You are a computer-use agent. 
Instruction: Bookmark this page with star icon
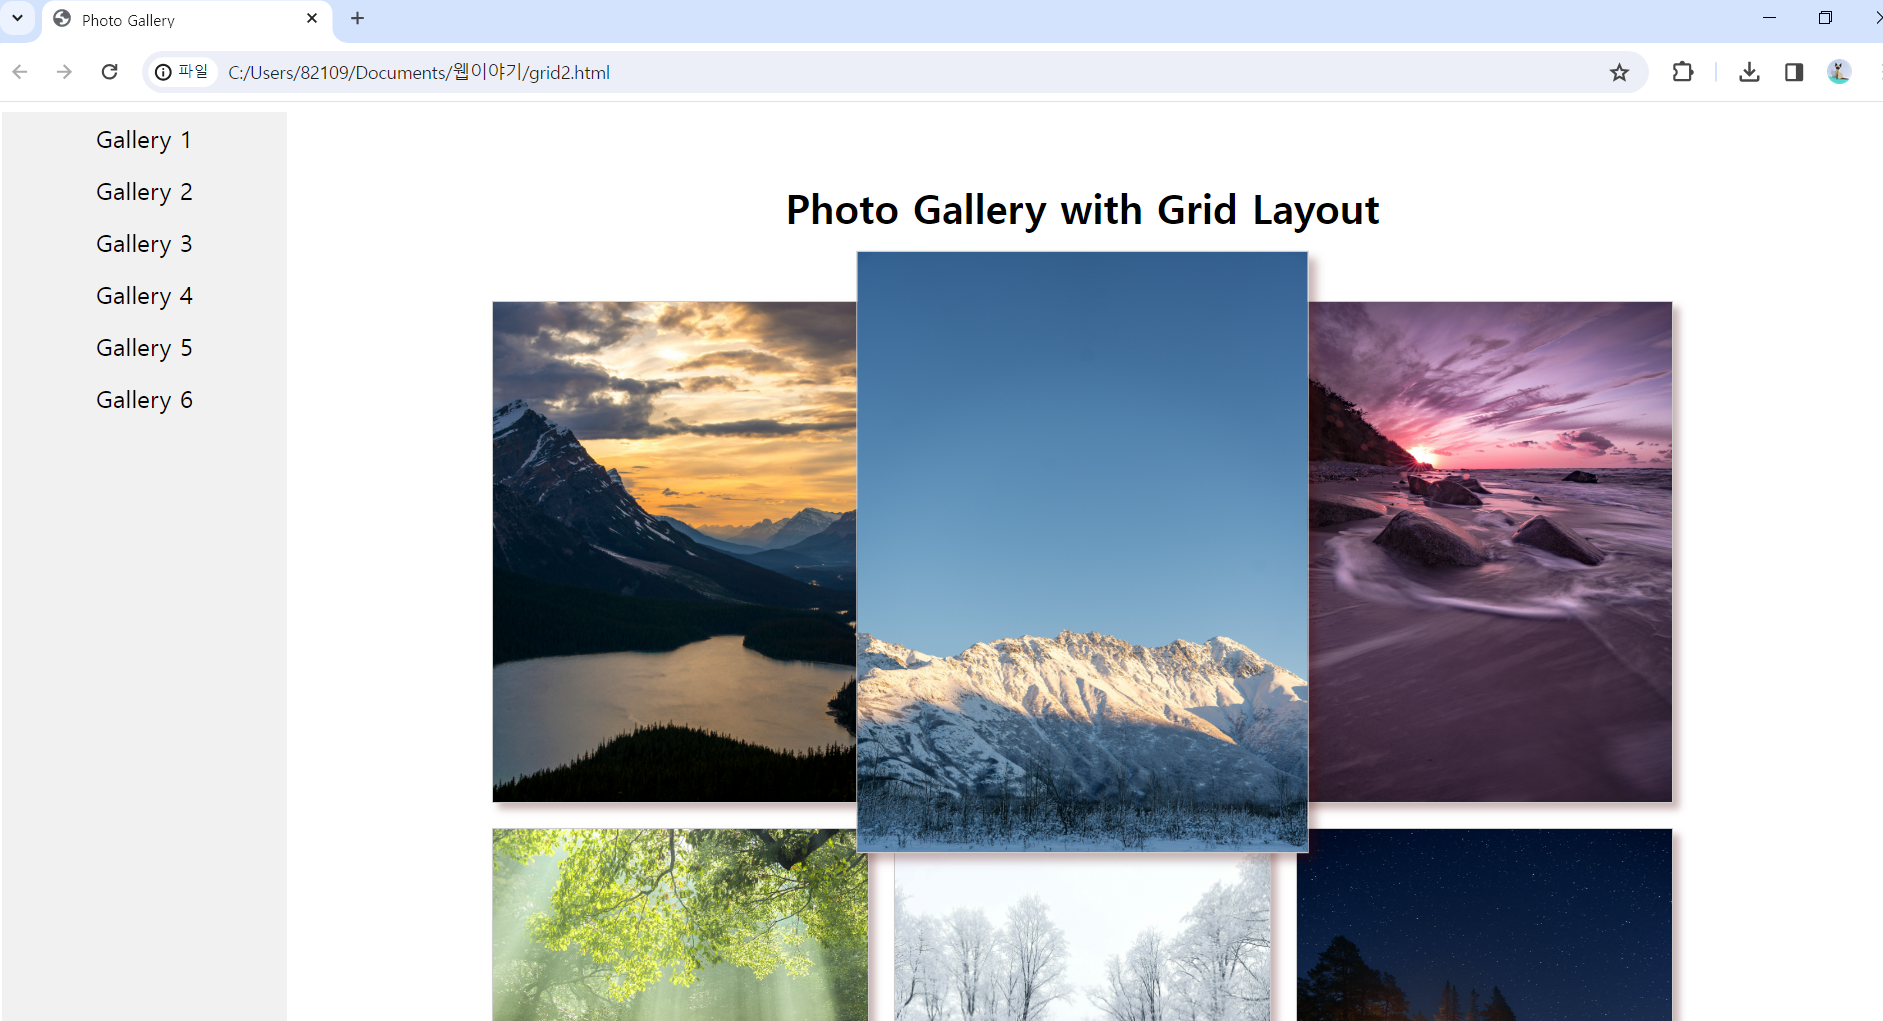point(1619,72)
